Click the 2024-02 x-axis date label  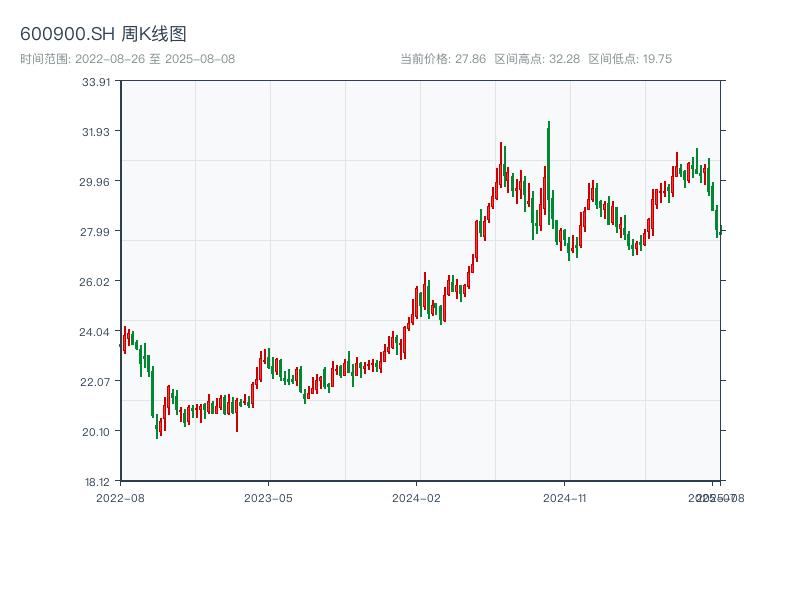coord(416,497)
